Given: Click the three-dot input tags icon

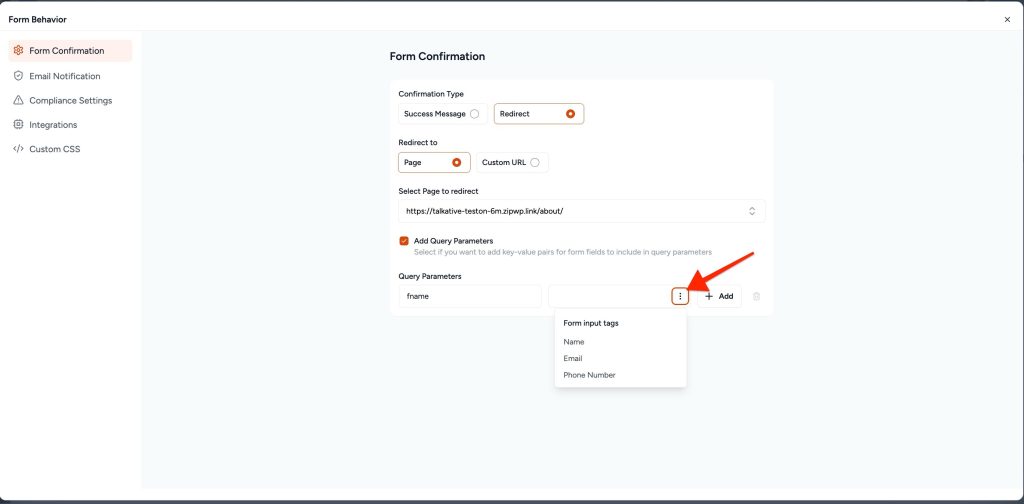Looking at the screenshot, I should (680, 296).
